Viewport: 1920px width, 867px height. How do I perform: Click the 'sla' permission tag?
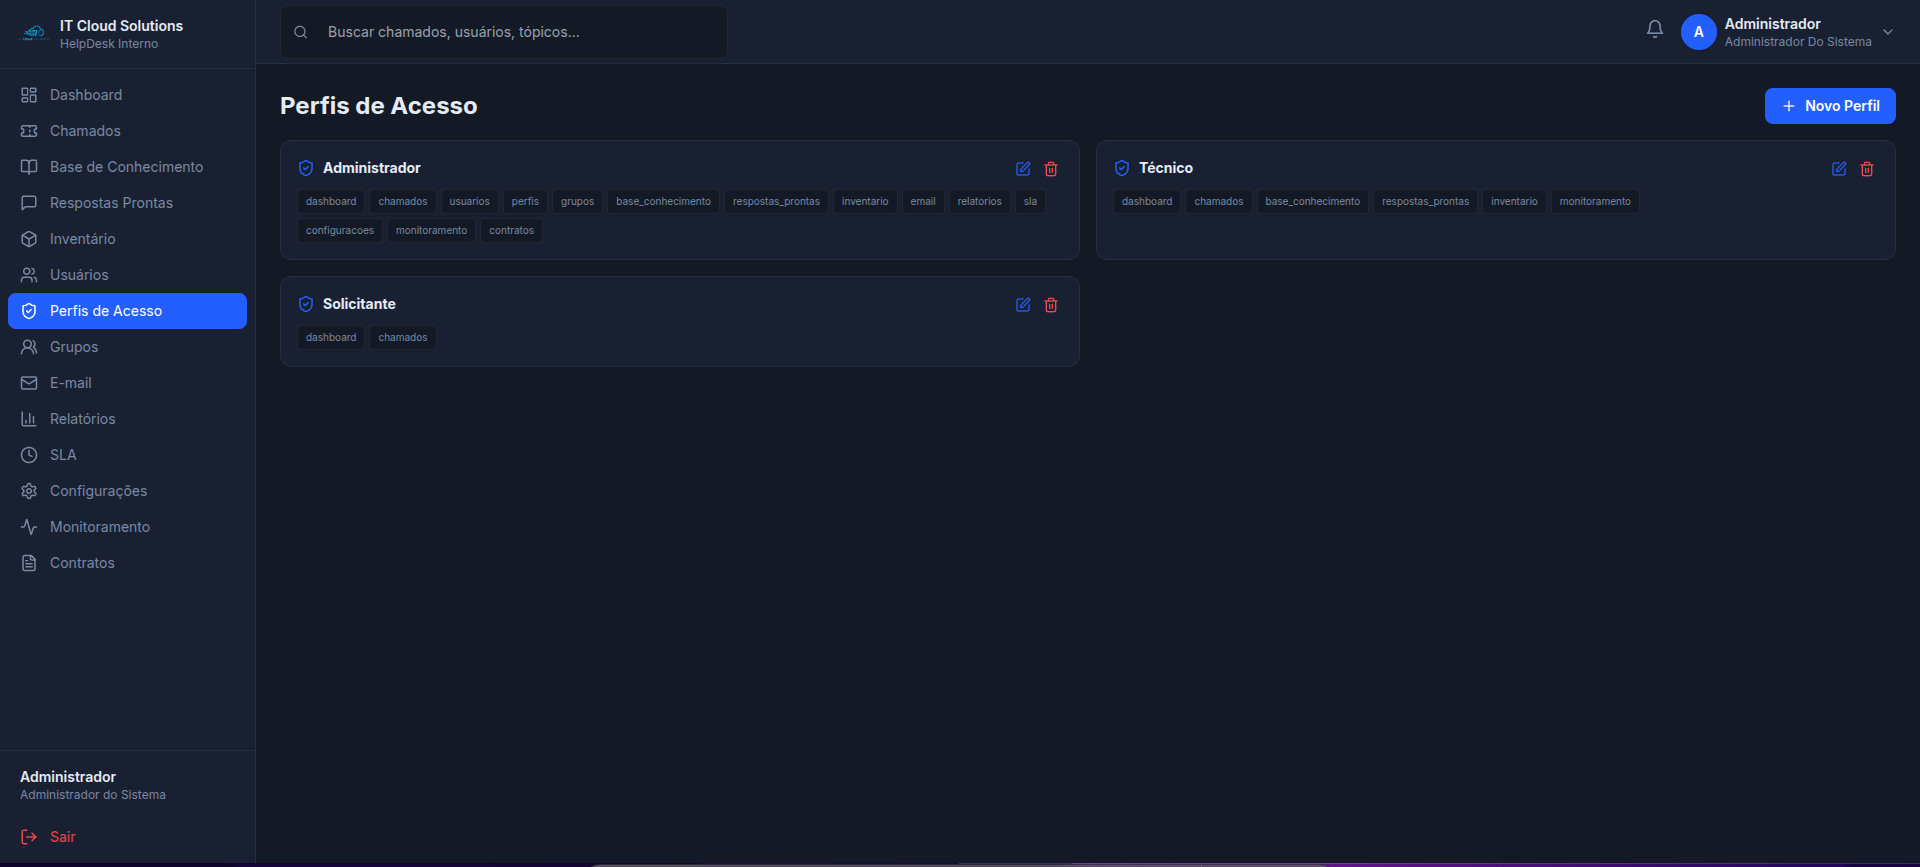[1030, 201]
